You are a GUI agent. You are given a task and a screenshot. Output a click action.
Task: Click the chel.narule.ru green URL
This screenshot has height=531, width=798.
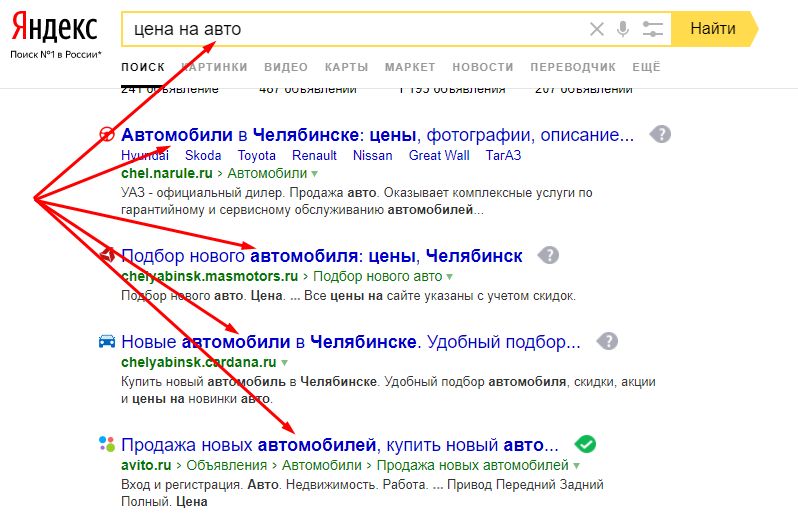[167, 173]
